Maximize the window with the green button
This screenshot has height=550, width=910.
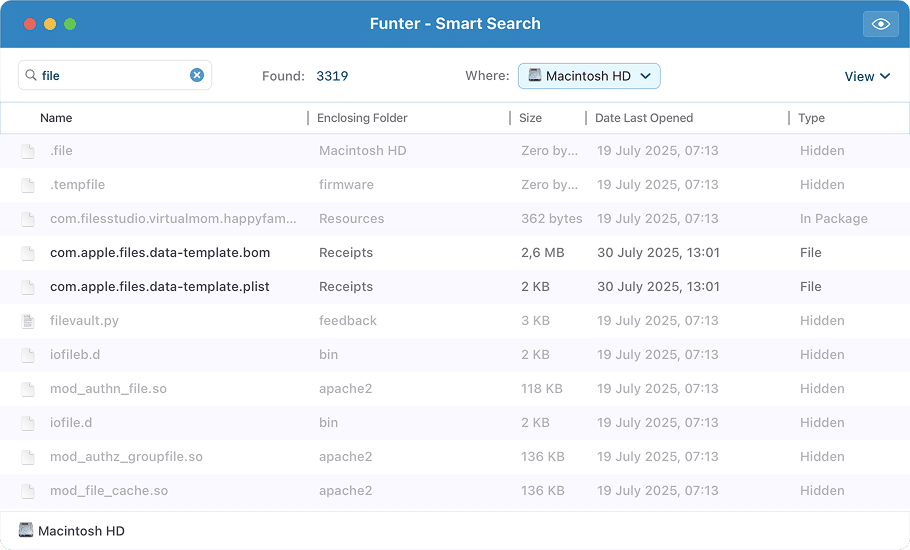click(x=70, y=24)
